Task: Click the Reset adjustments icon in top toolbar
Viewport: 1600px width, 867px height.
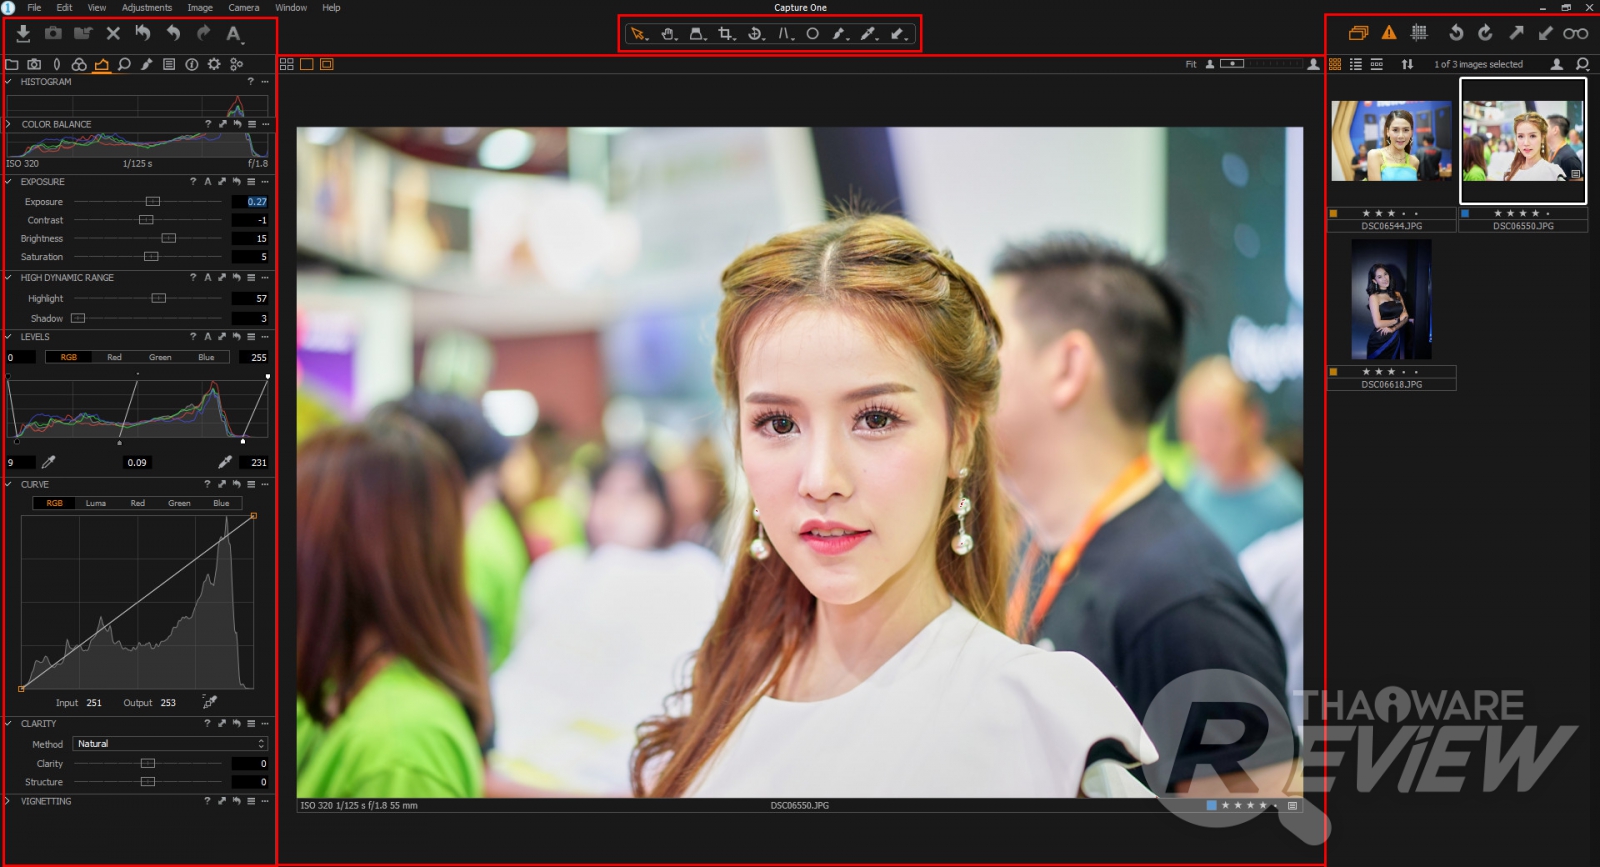Action: (x=143, y=33)
